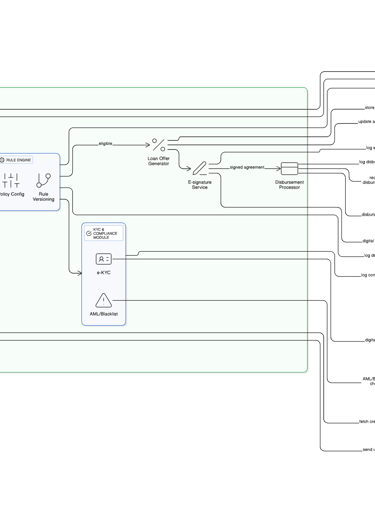
Task: Click the Disbursement Processor card icon
Action: (289, 168)
